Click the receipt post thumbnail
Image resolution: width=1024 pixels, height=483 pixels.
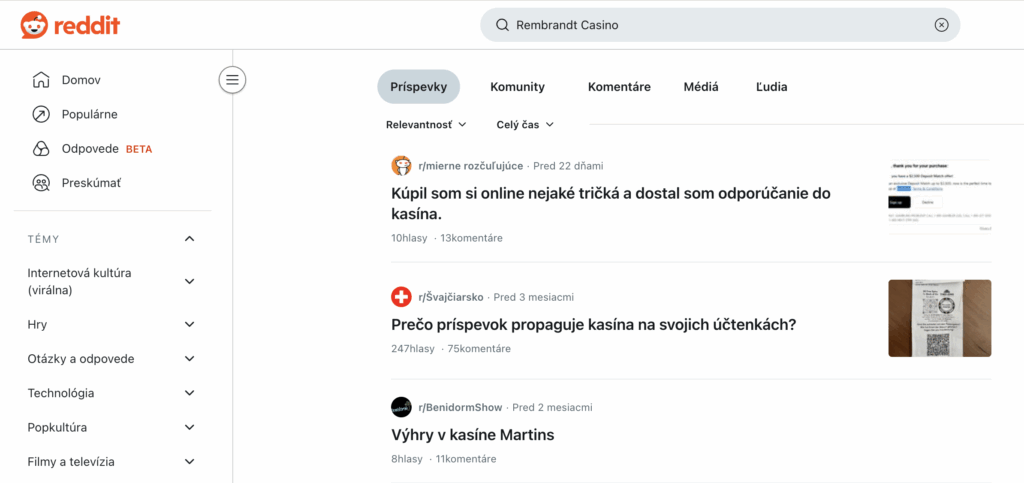(939, 318)
